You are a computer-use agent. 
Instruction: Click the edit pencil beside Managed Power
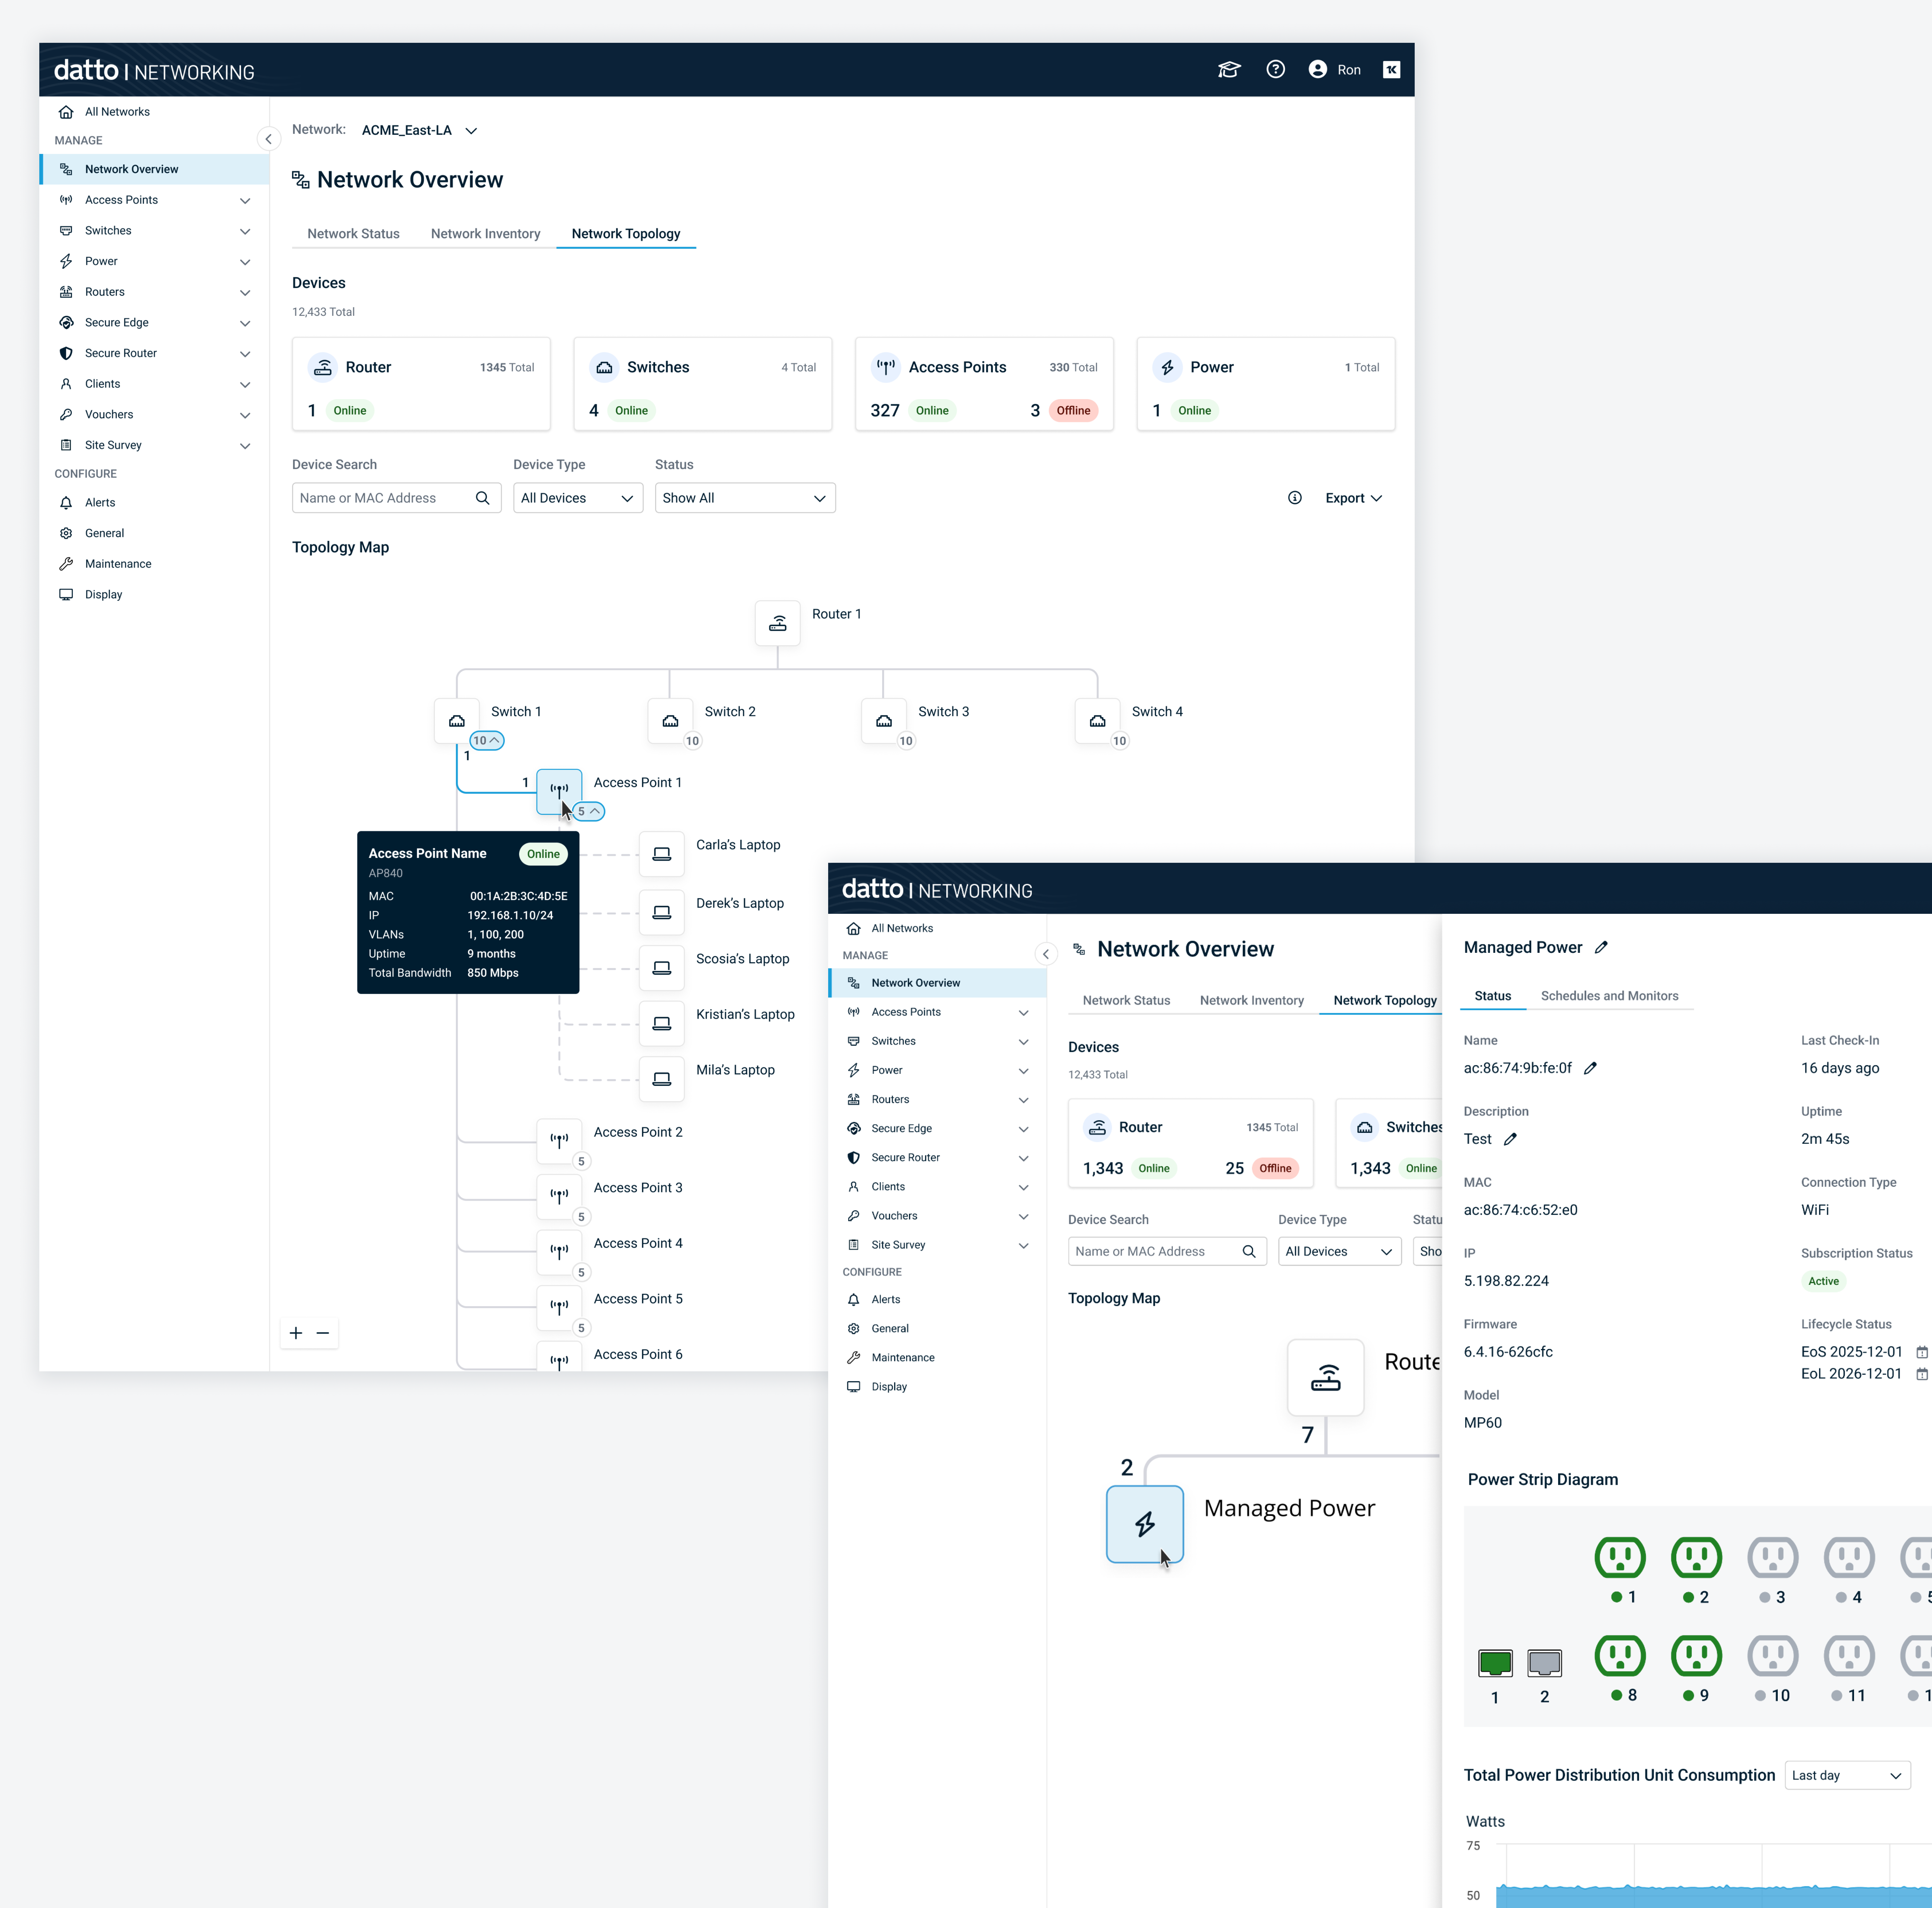pyautogui.click(x=1601, y=947)
